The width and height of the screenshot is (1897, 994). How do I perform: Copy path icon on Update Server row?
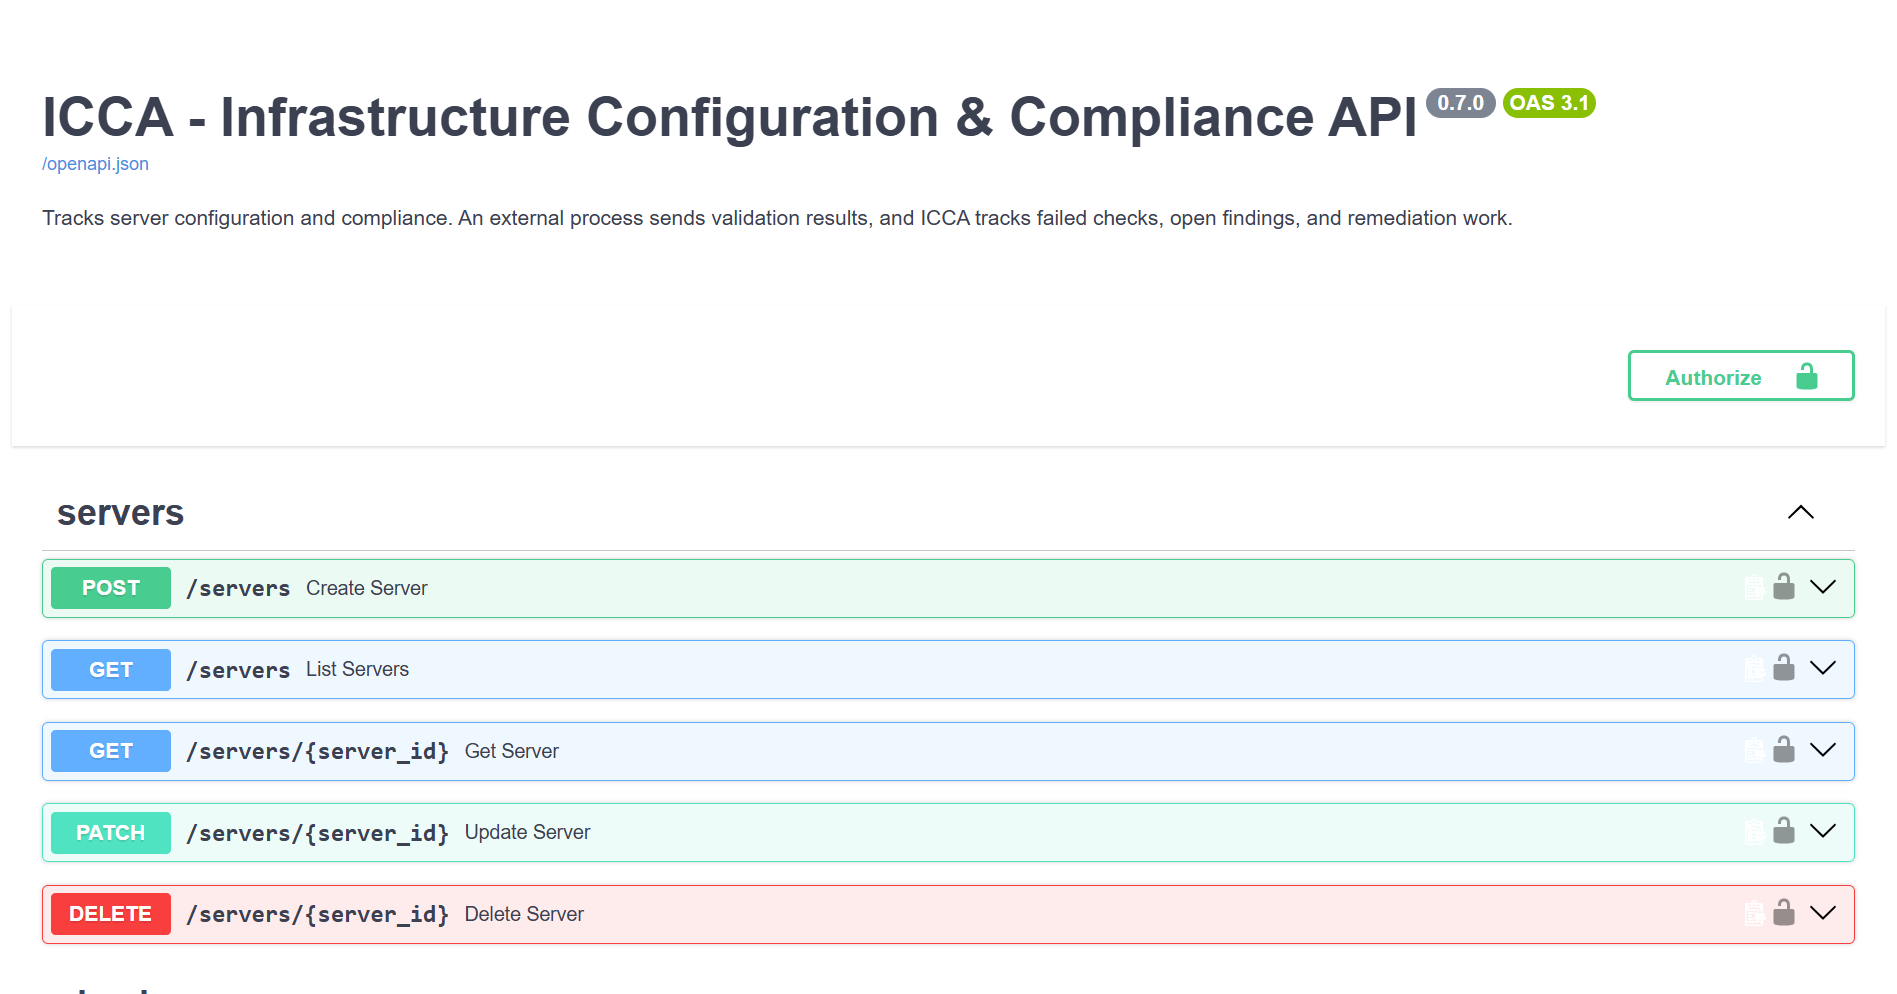pos(1754,832)
